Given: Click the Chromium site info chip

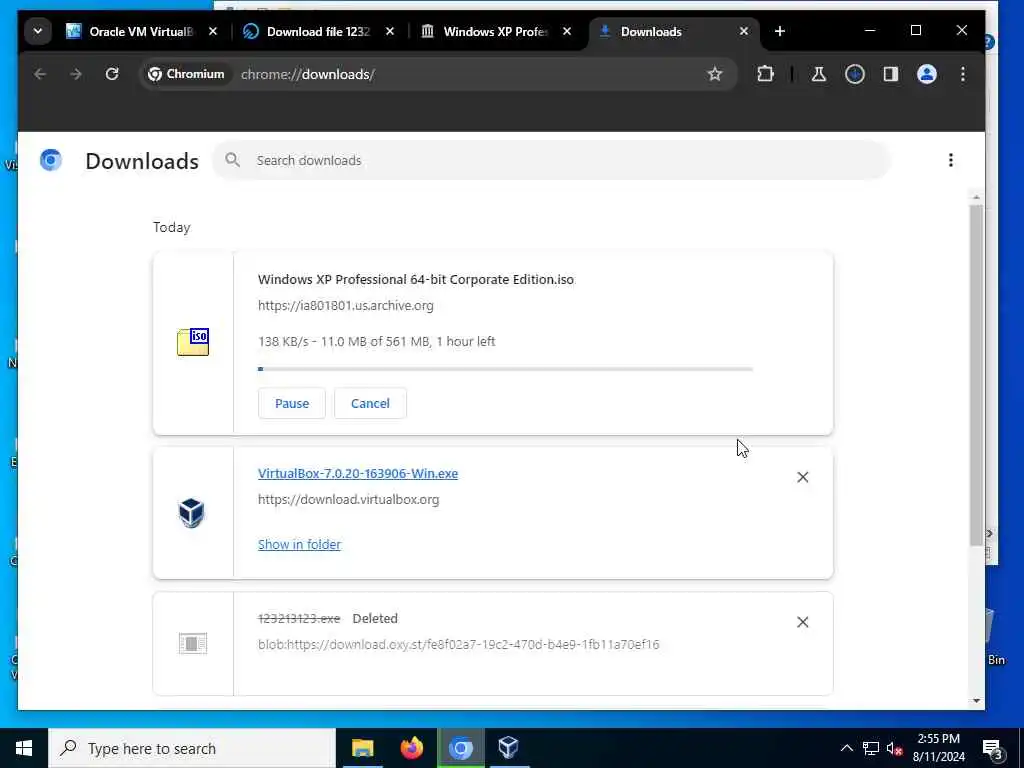Looking at the screenshot, I should pyautogui.click(x=187, y=74).
